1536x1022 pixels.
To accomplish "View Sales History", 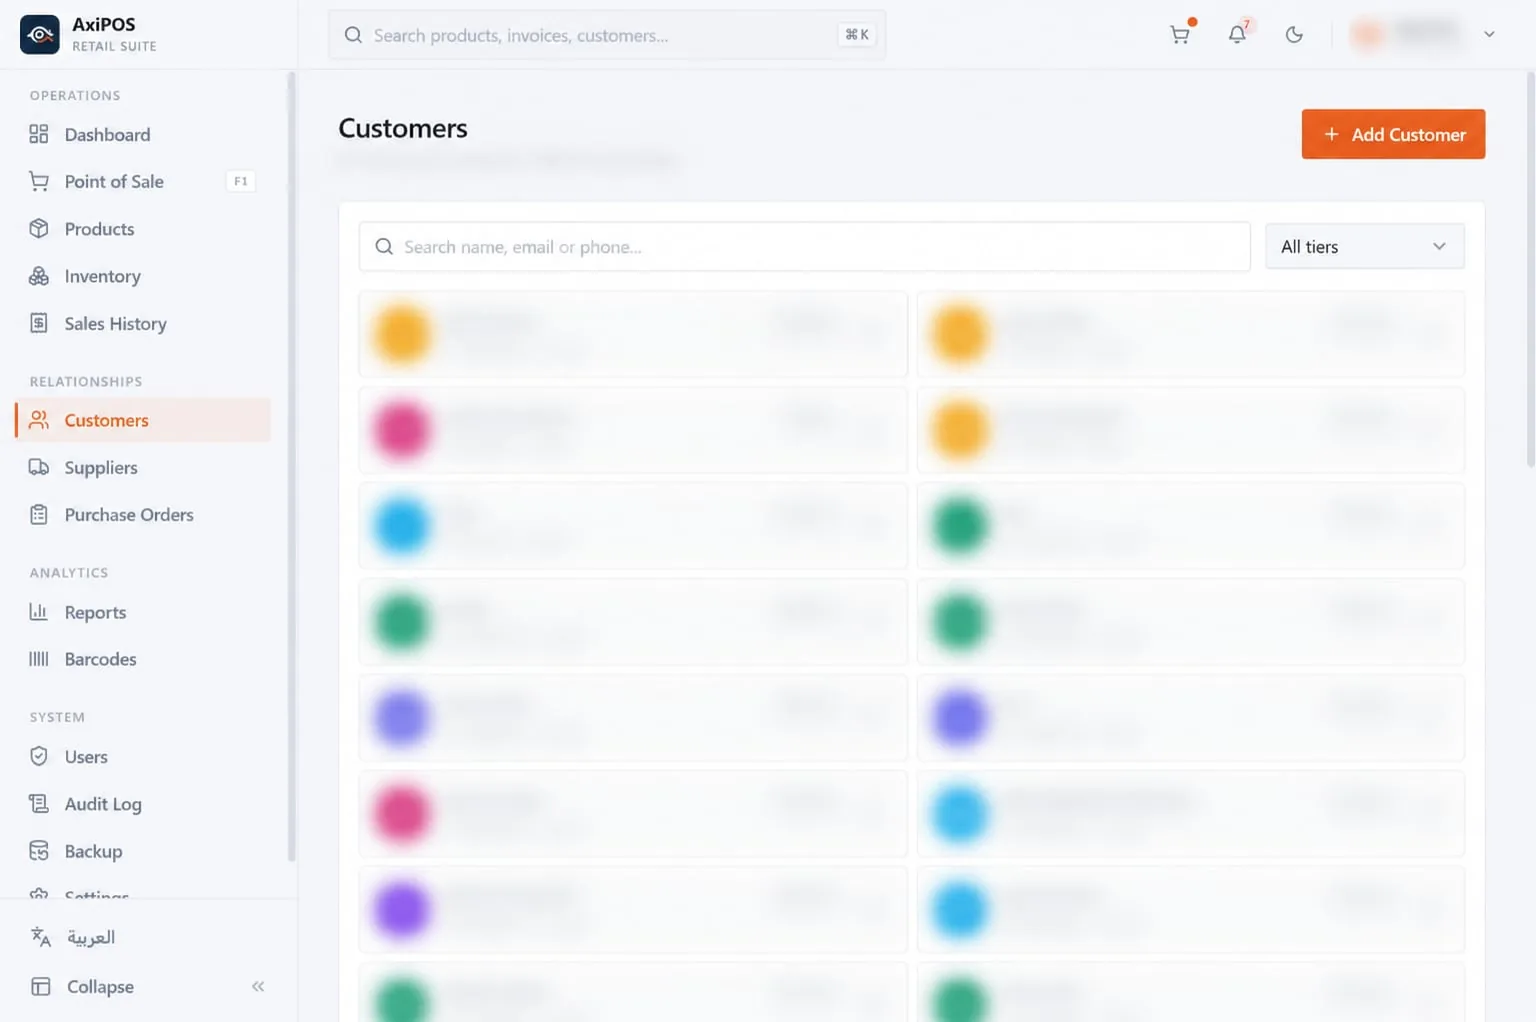I will coord(143,324).
